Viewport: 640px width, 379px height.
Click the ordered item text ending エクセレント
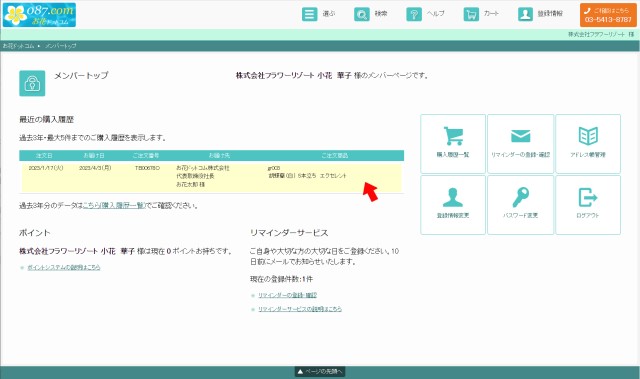(x=307, y=176)
